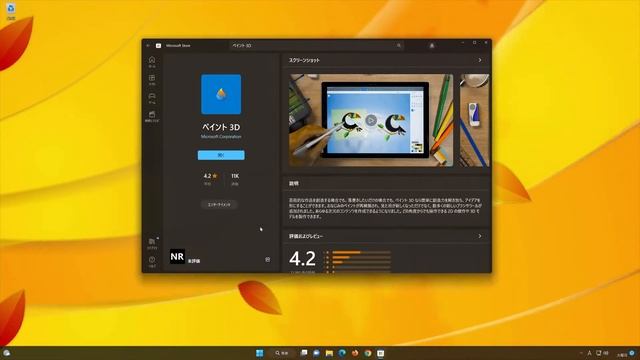Click the IME input mode indicator A
The width and height of the screenshot is (640, 360).
pos(589,353)
